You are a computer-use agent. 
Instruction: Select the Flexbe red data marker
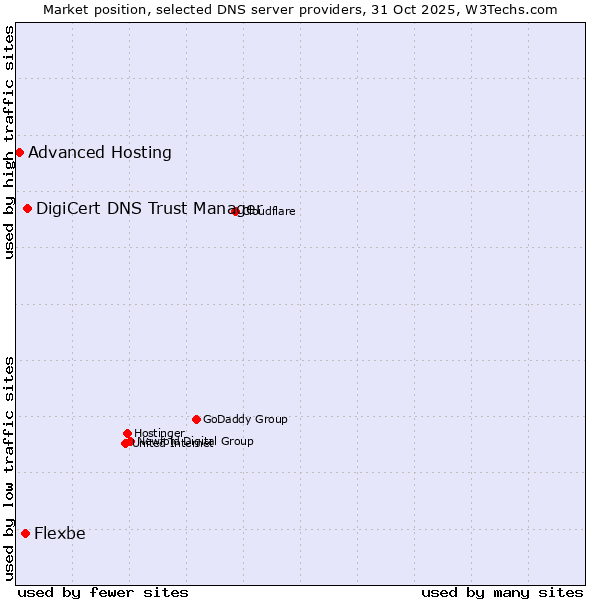point(25,533)
